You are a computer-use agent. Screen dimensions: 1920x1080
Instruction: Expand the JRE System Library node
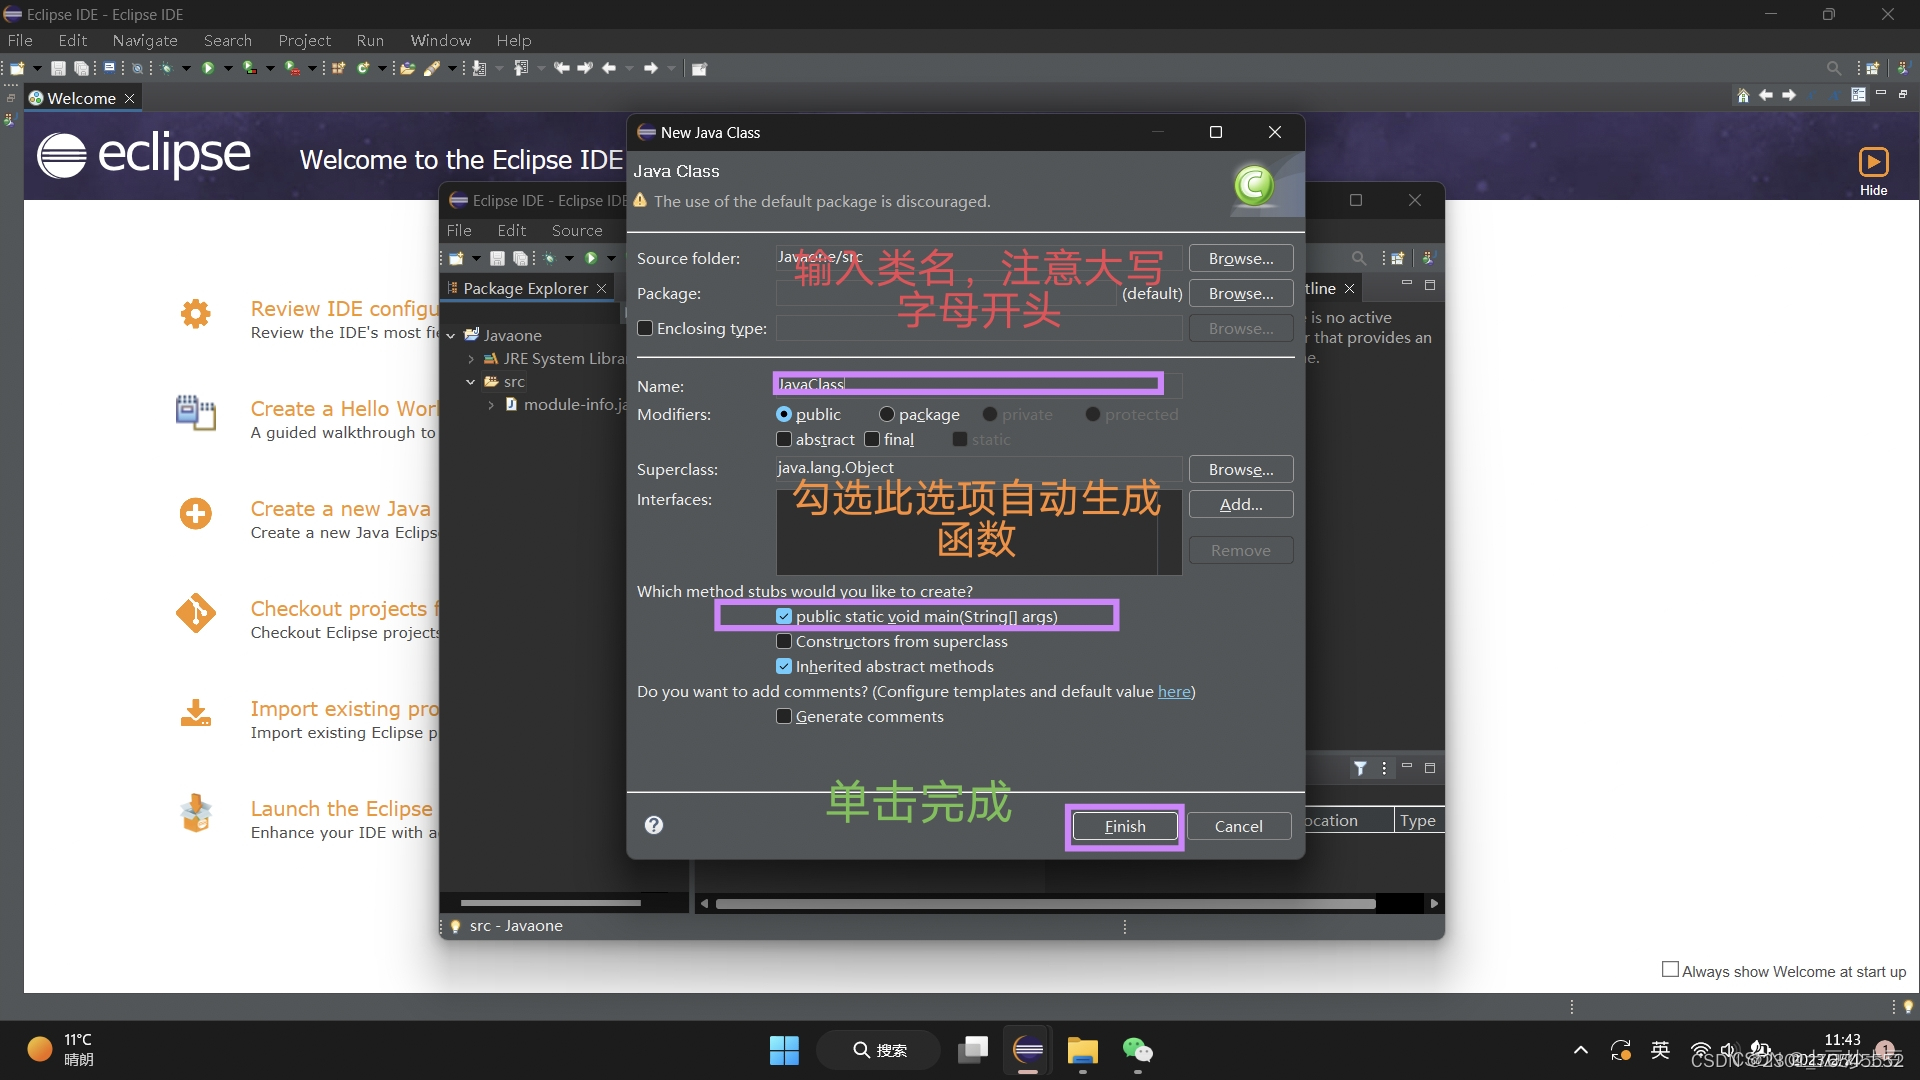[x=471, y=359]
